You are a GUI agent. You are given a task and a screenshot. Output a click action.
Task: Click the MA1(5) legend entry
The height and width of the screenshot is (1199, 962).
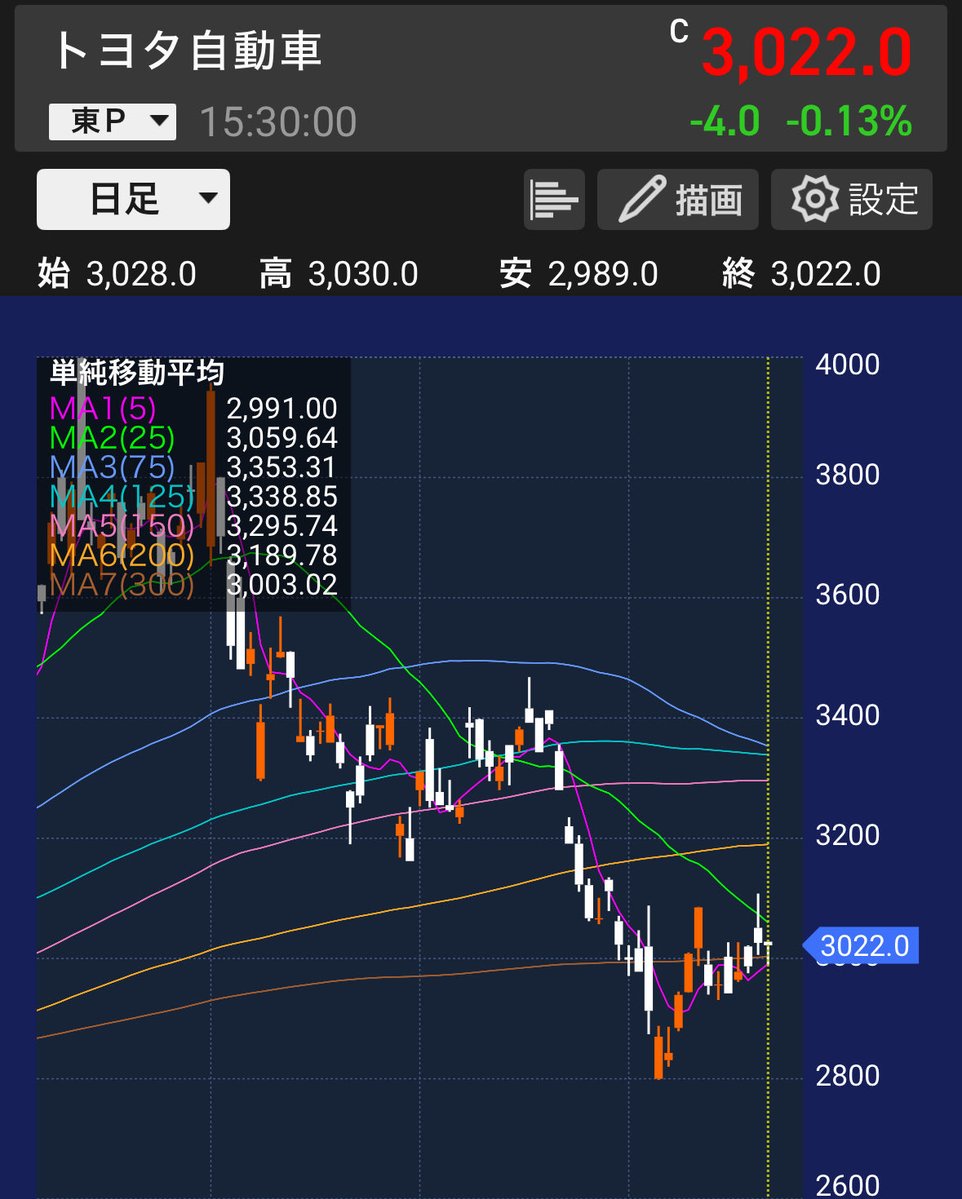[x=102, y=408]
